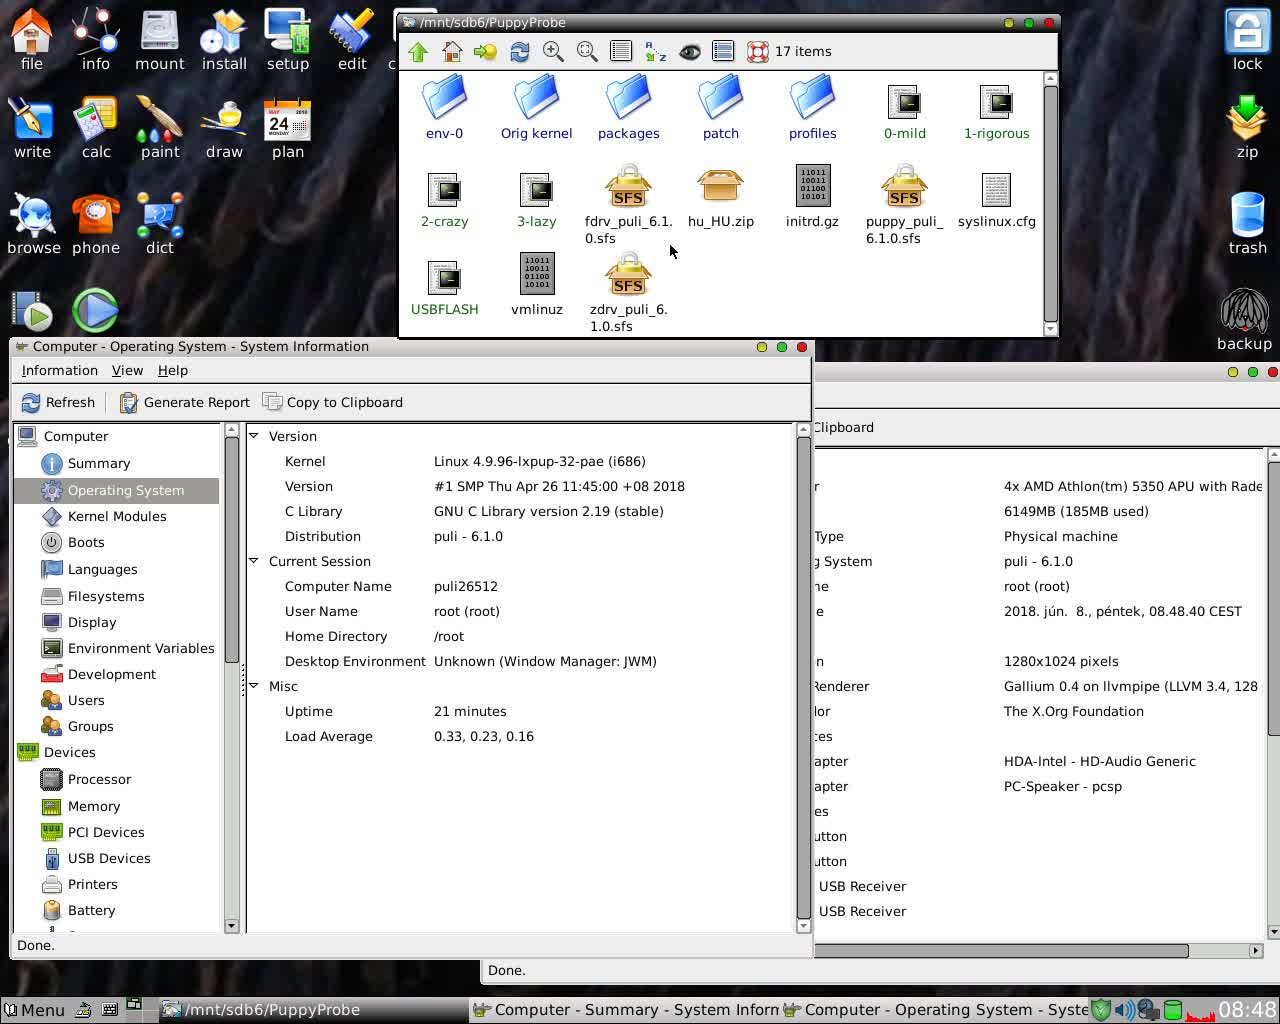Open the trash desktop icon
1280x1024 pixels.
[1247, 222]
